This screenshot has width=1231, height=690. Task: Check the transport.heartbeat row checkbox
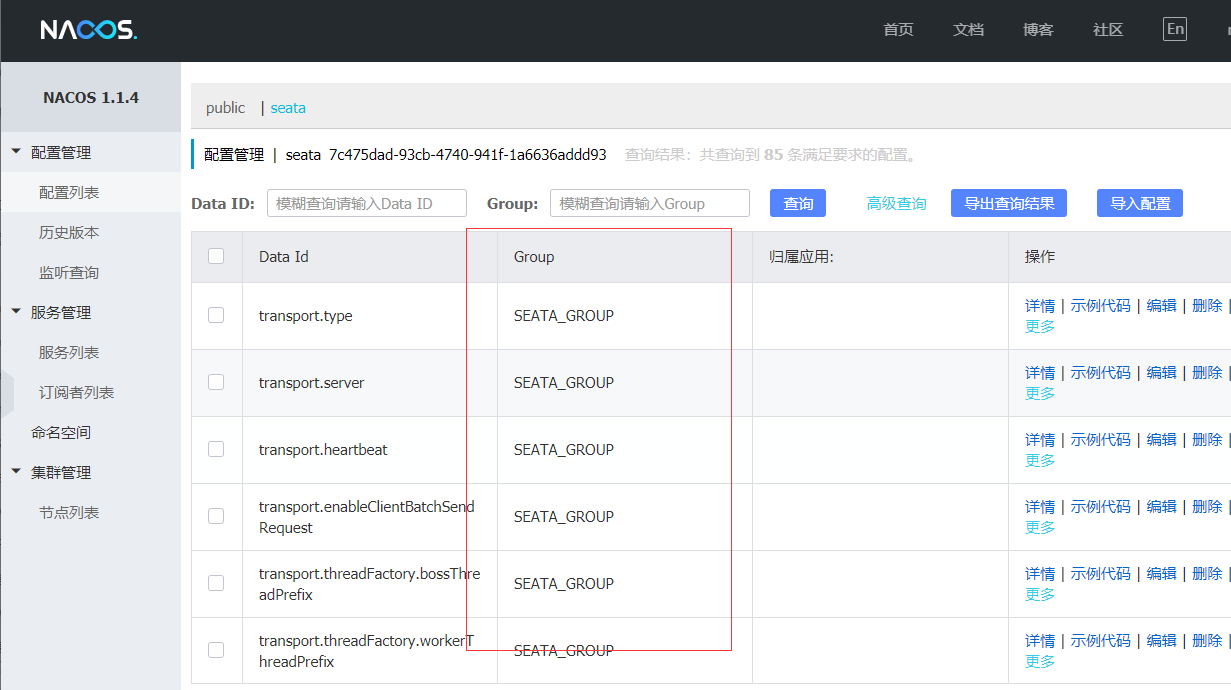click(x=216, y=449)
